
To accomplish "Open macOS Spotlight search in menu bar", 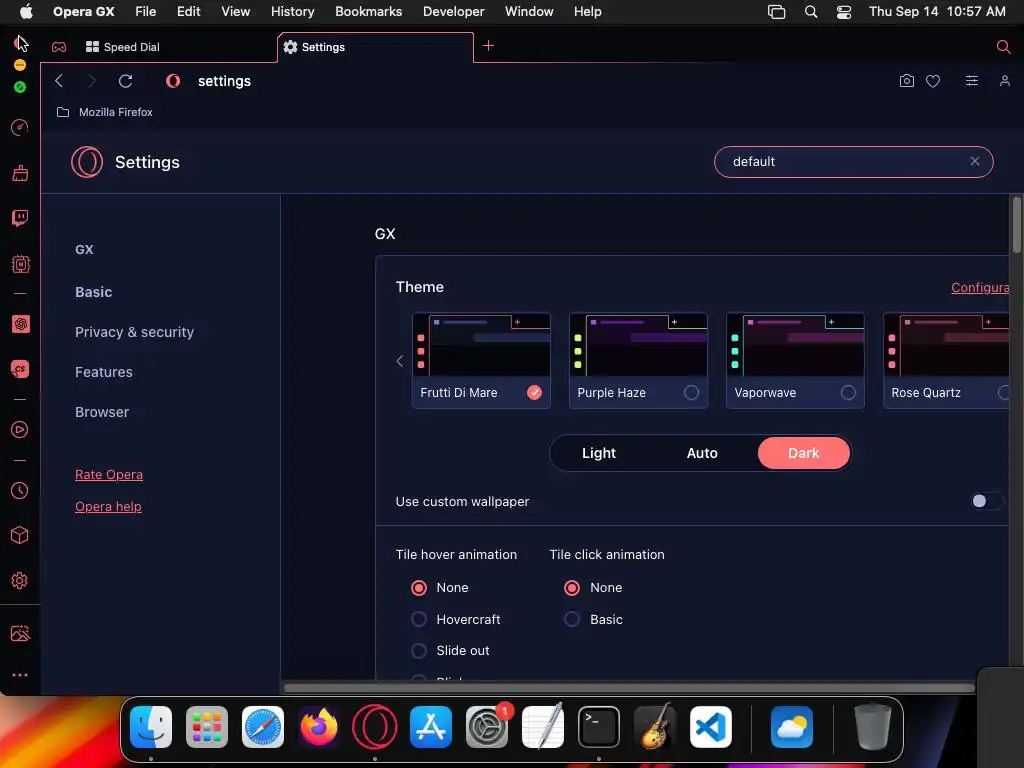I will click(810, 12).
